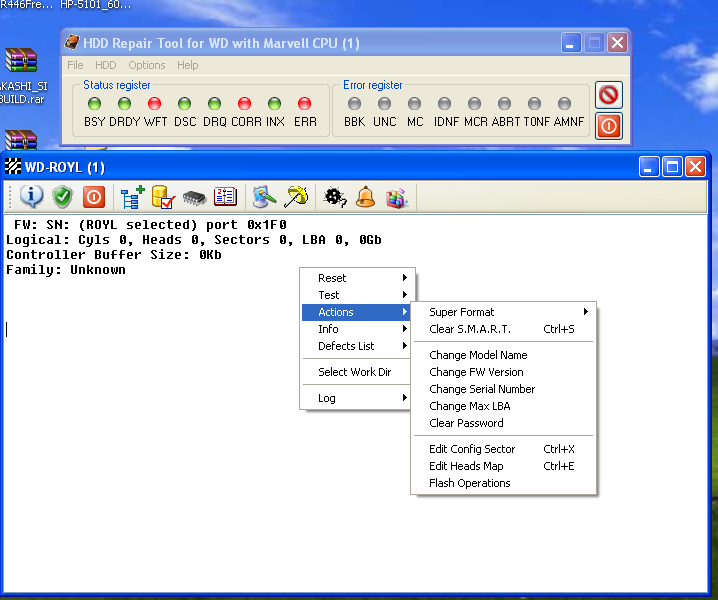
Task: Click the UNC error register indicator
Action: (x=384, y=104)
